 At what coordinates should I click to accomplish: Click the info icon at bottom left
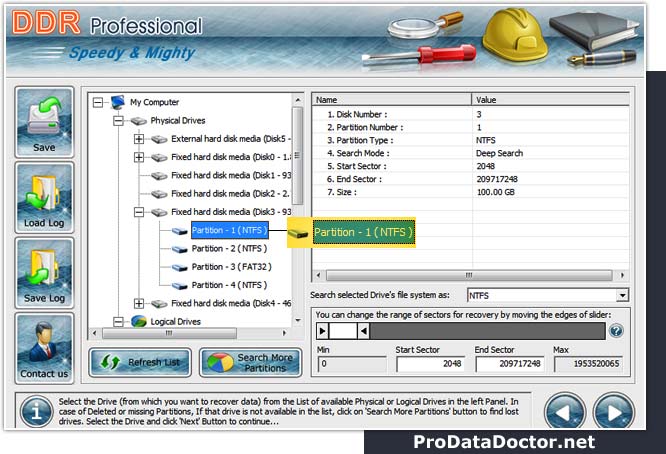(x=37, y=412)
